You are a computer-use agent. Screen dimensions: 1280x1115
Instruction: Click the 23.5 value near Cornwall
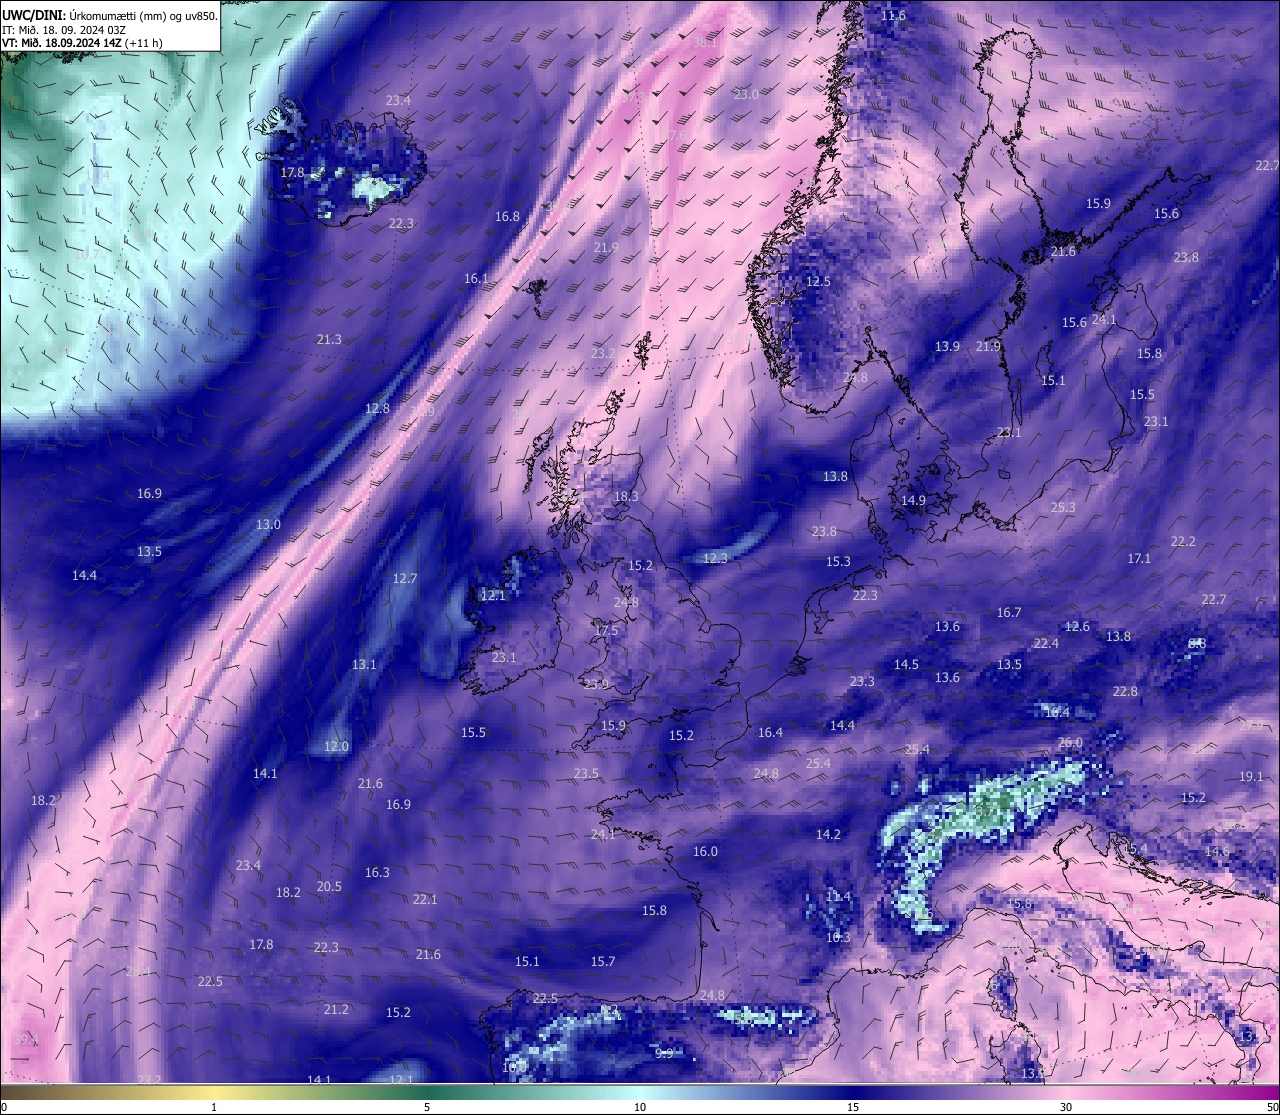click(x=586, y=773)
